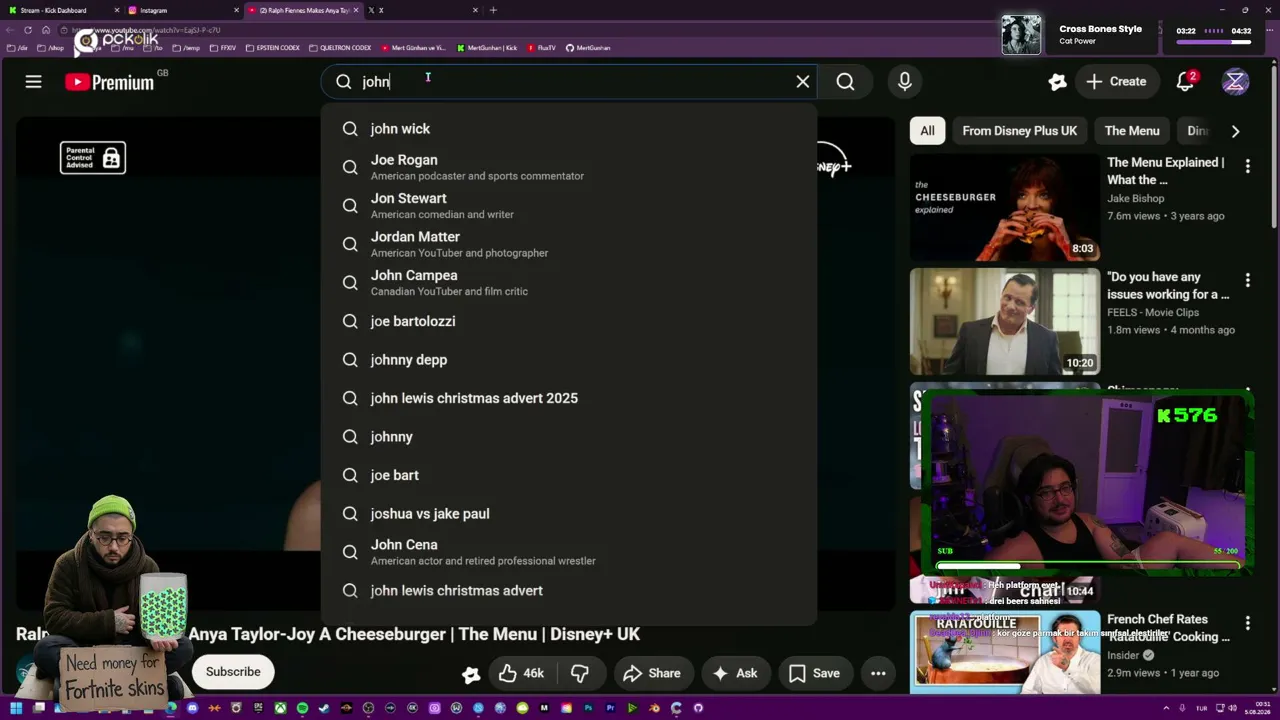
Task: Open YouTube notifications bell
Action: [1185, 82]
